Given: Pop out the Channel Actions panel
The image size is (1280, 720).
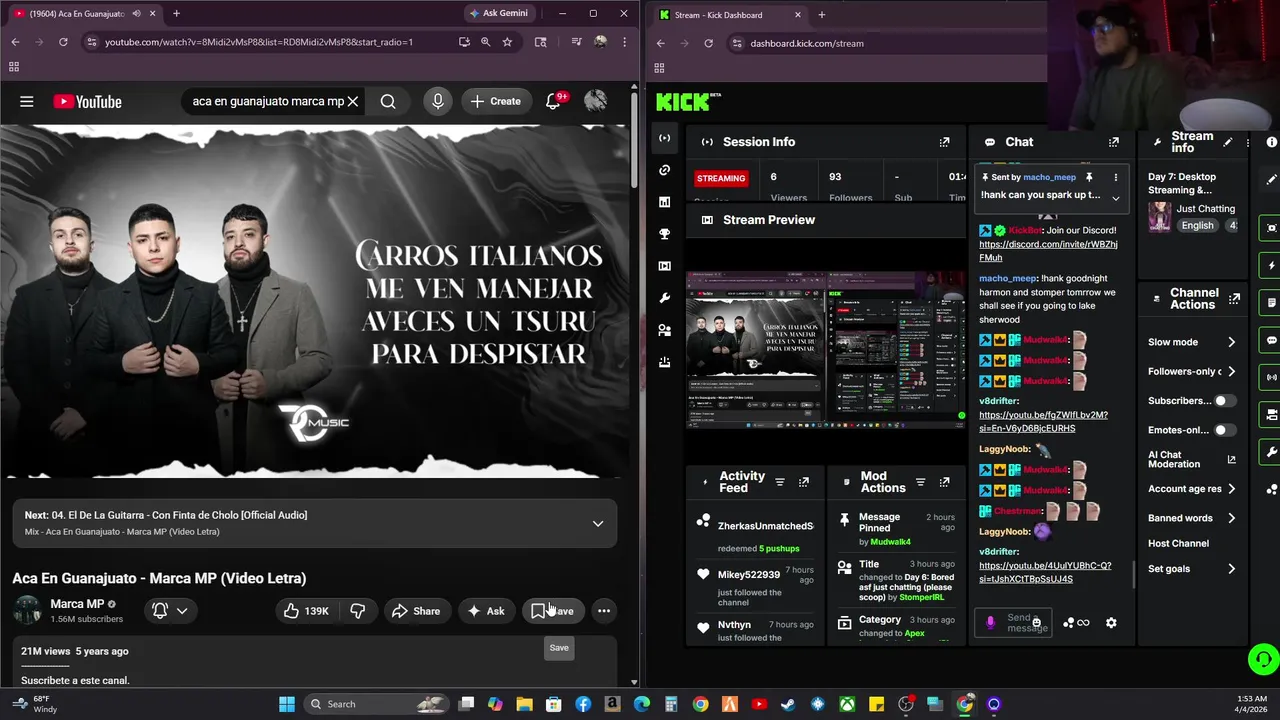Looking at the screenshot, I should [x=1235, y=299].
